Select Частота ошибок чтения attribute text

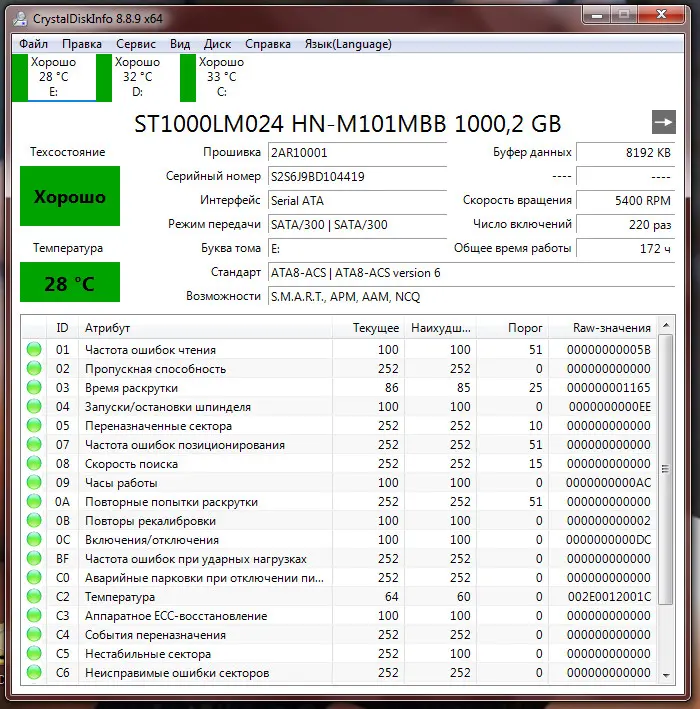(150, 350)
